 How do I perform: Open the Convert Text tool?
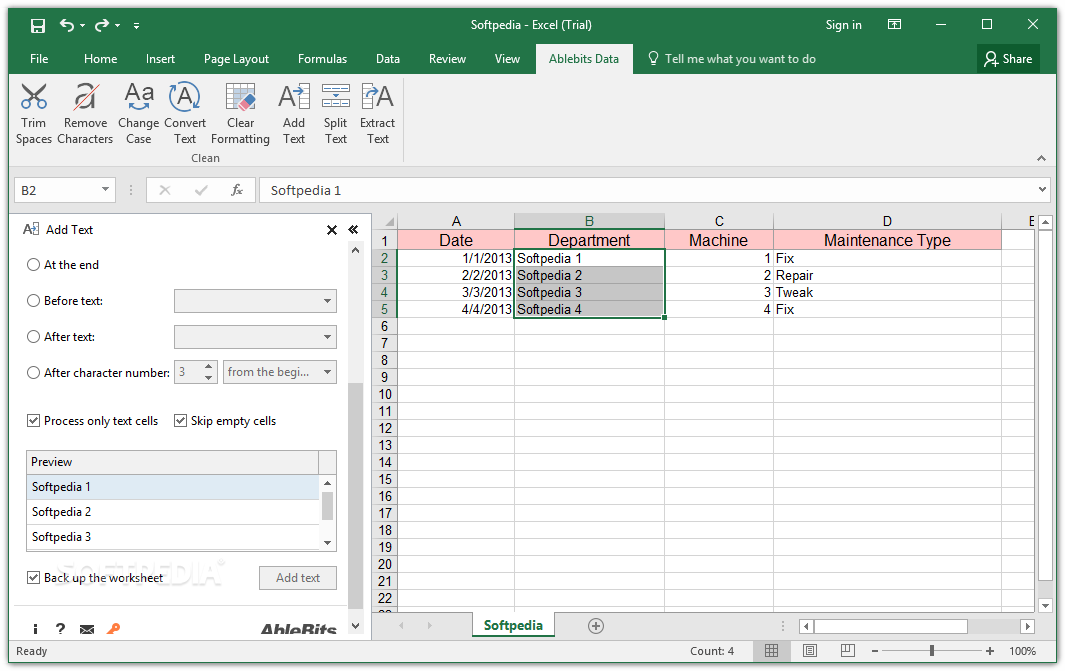tap(185, 113)
